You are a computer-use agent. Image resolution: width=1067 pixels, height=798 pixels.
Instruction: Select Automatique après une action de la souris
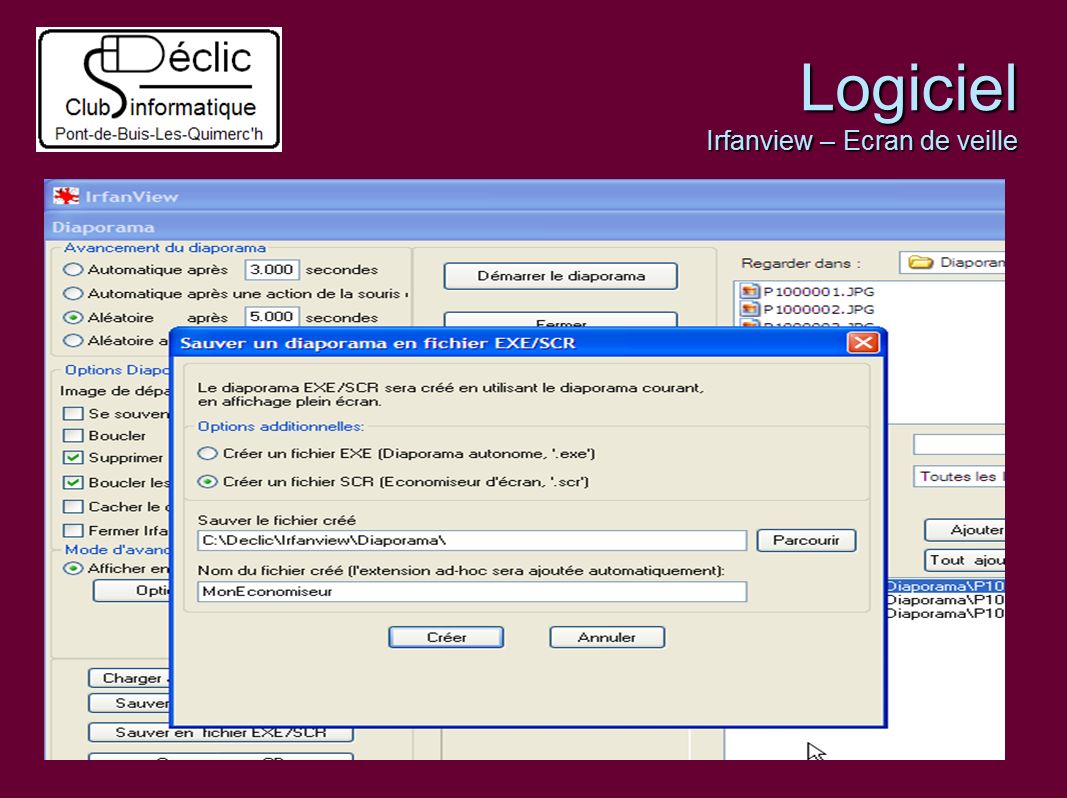(x=73, y=293)
